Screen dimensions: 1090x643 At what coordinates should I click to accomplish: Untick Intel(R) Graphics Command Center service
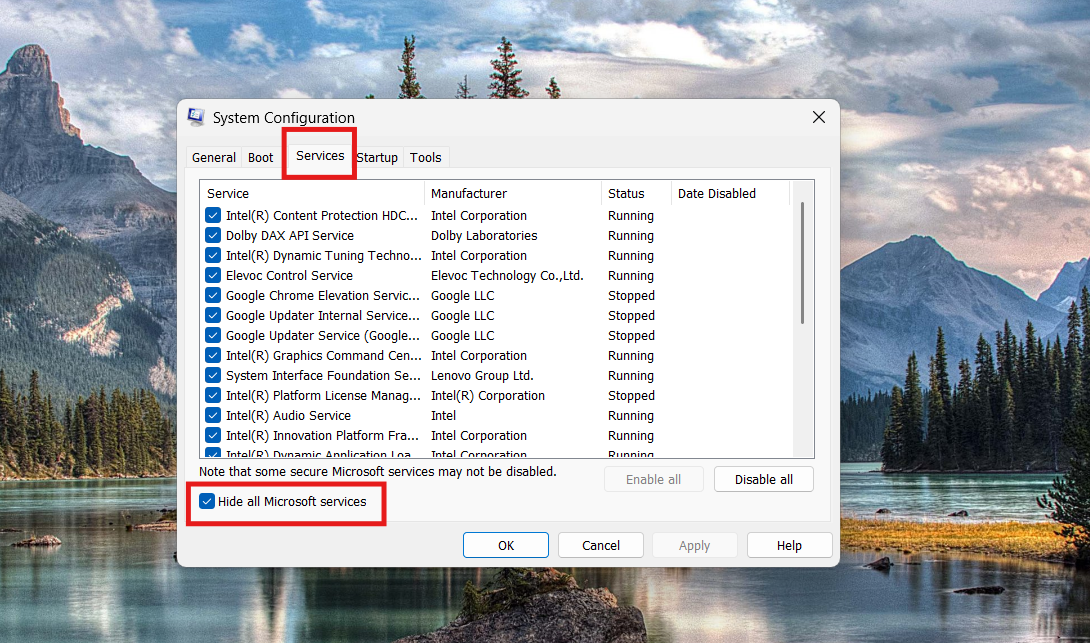tap(212, 355)
